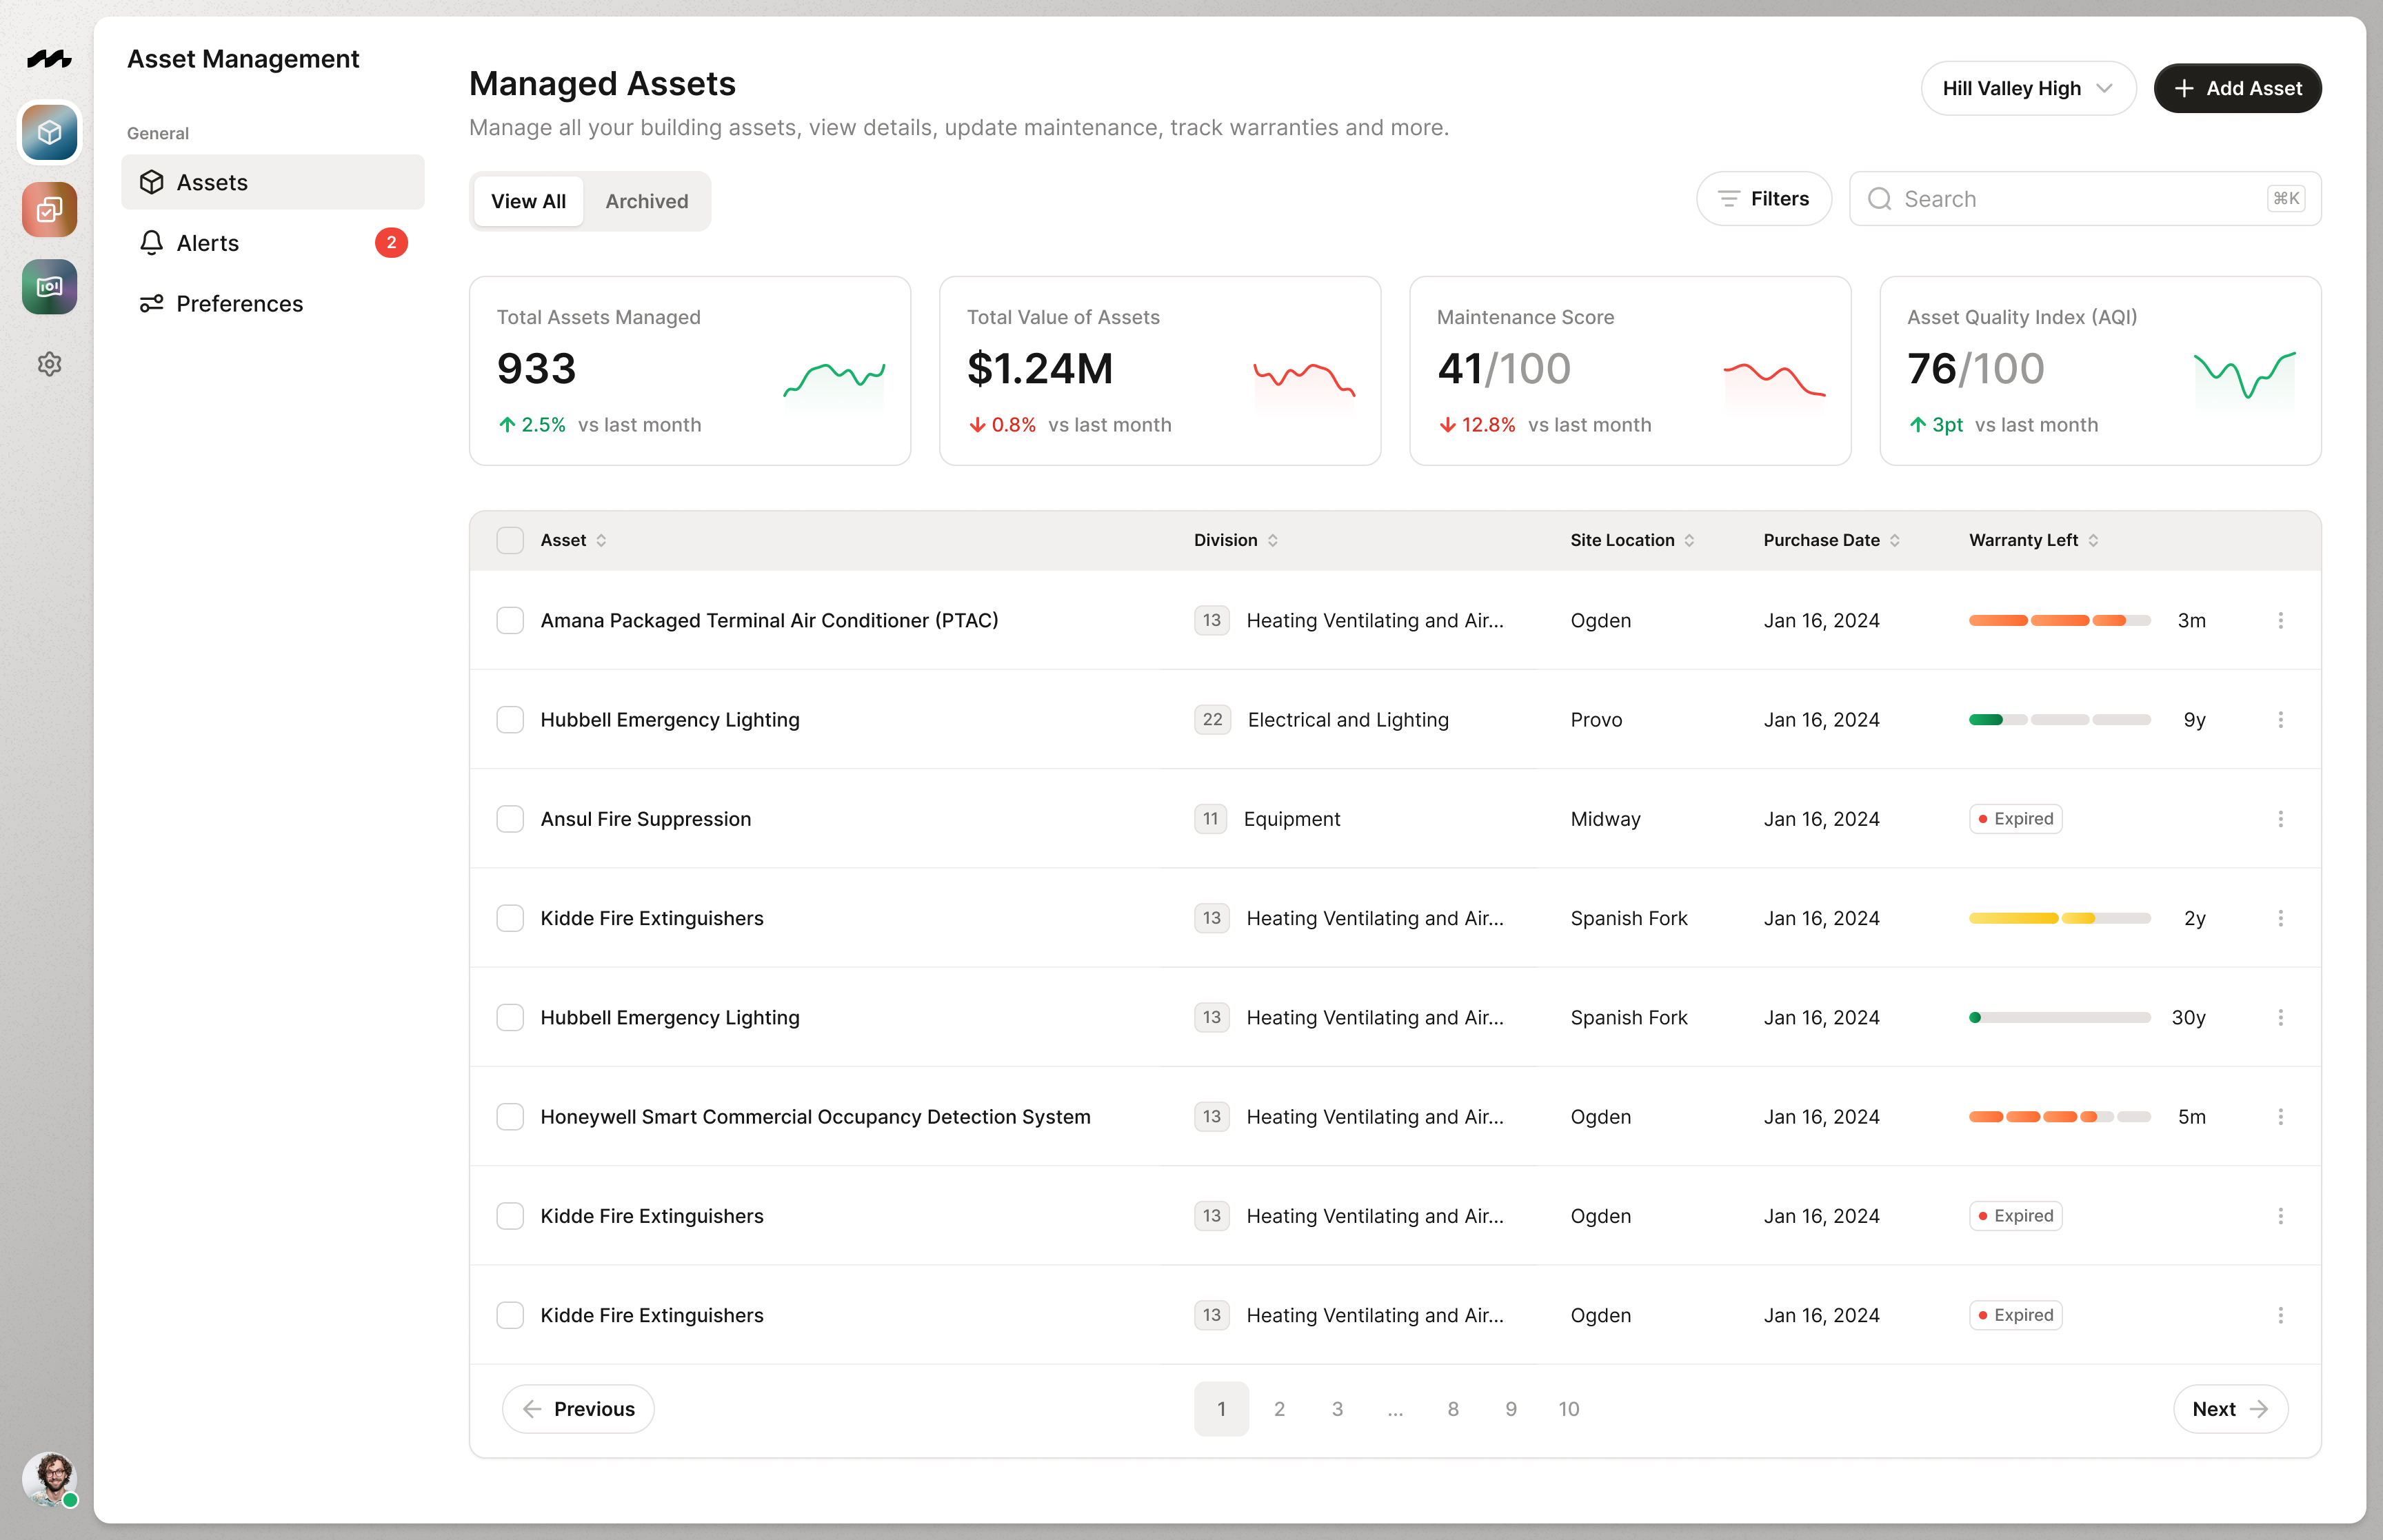Select the checkbox for Ansul Fire Suppression
This screenshot has height=1540, width=2383.
(x=510, y=818)
